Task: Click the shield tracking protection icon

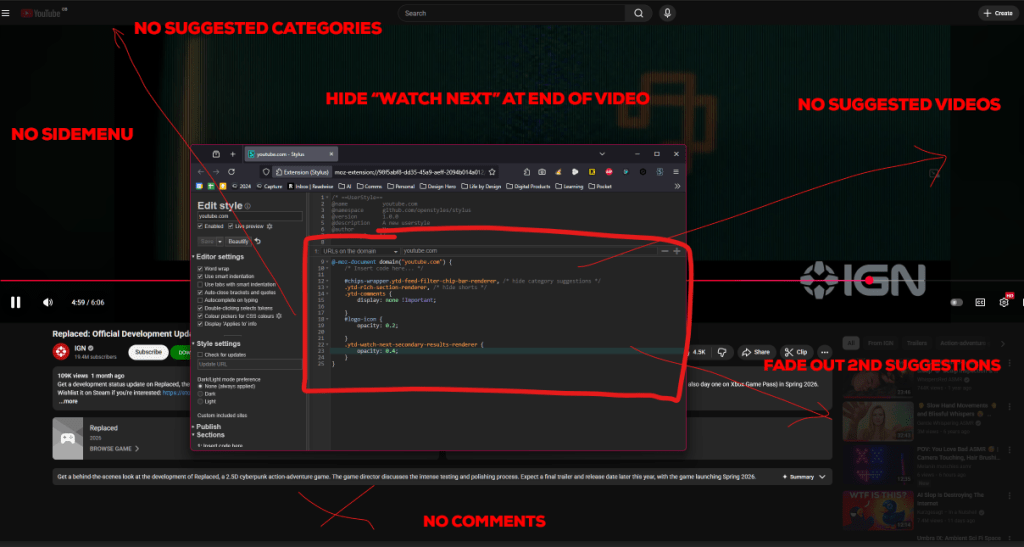Action: (265, 172)
